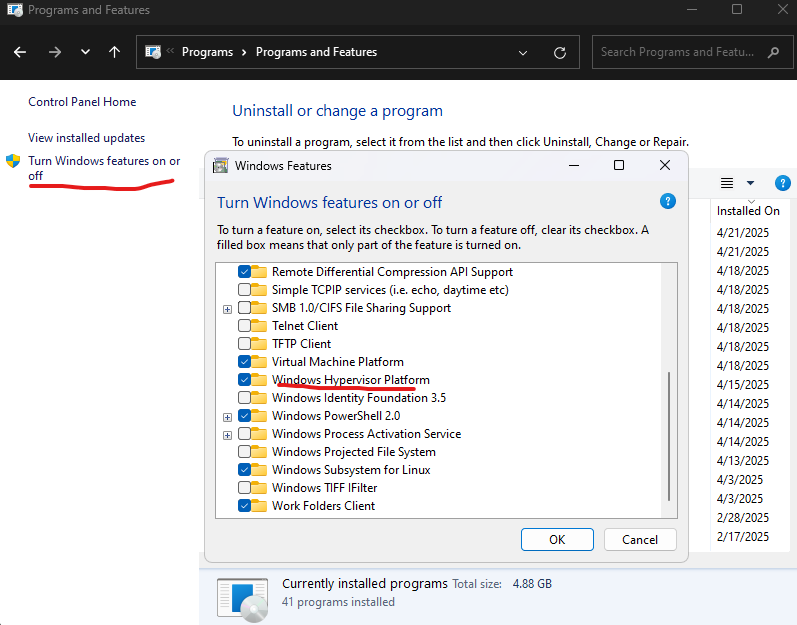Expand SMB 1.0/CIFS File Sharing Support node
This screenshot has width=797, height=625.
[227, 309]
